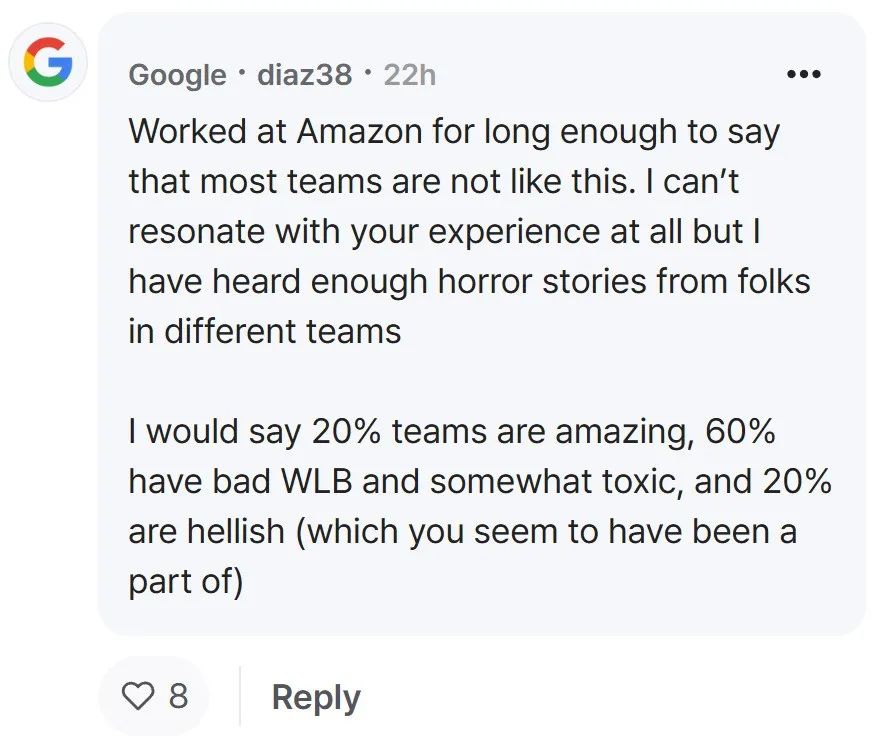This screenshot has height=741, width=890.
Task: Click the first line starting 'Worked at Amazon'
Action: point(454,132)
